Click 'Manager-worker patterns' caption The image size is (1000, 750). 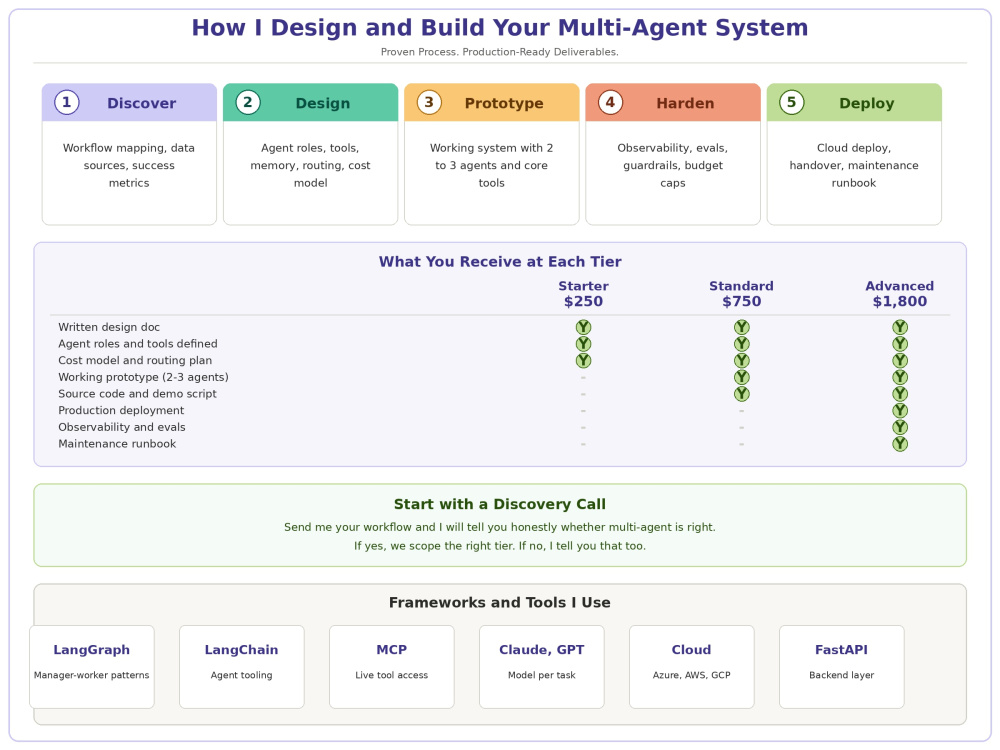[x=92, y=675]
